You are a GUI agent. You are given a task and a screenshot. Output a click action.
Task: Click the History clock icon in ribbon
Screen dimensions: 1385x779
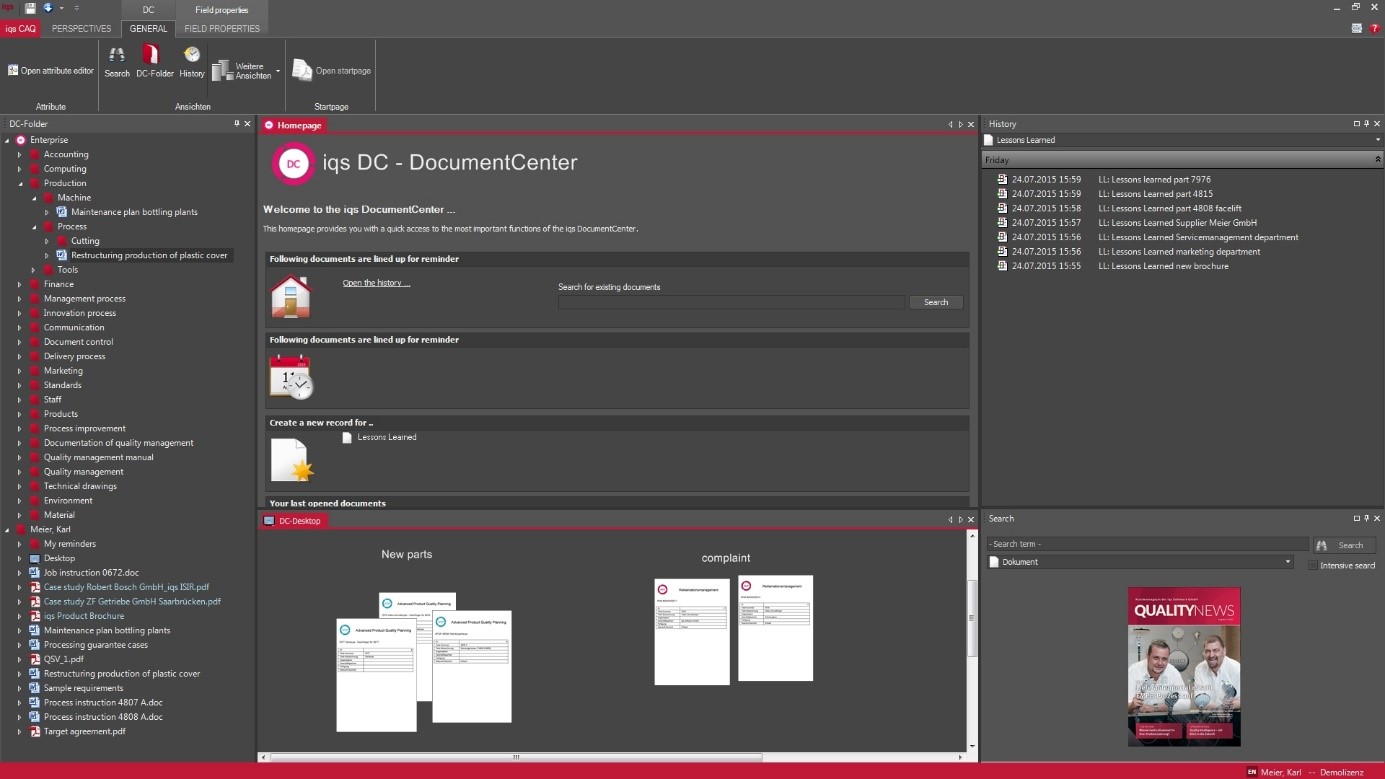[x=192, y=56]
